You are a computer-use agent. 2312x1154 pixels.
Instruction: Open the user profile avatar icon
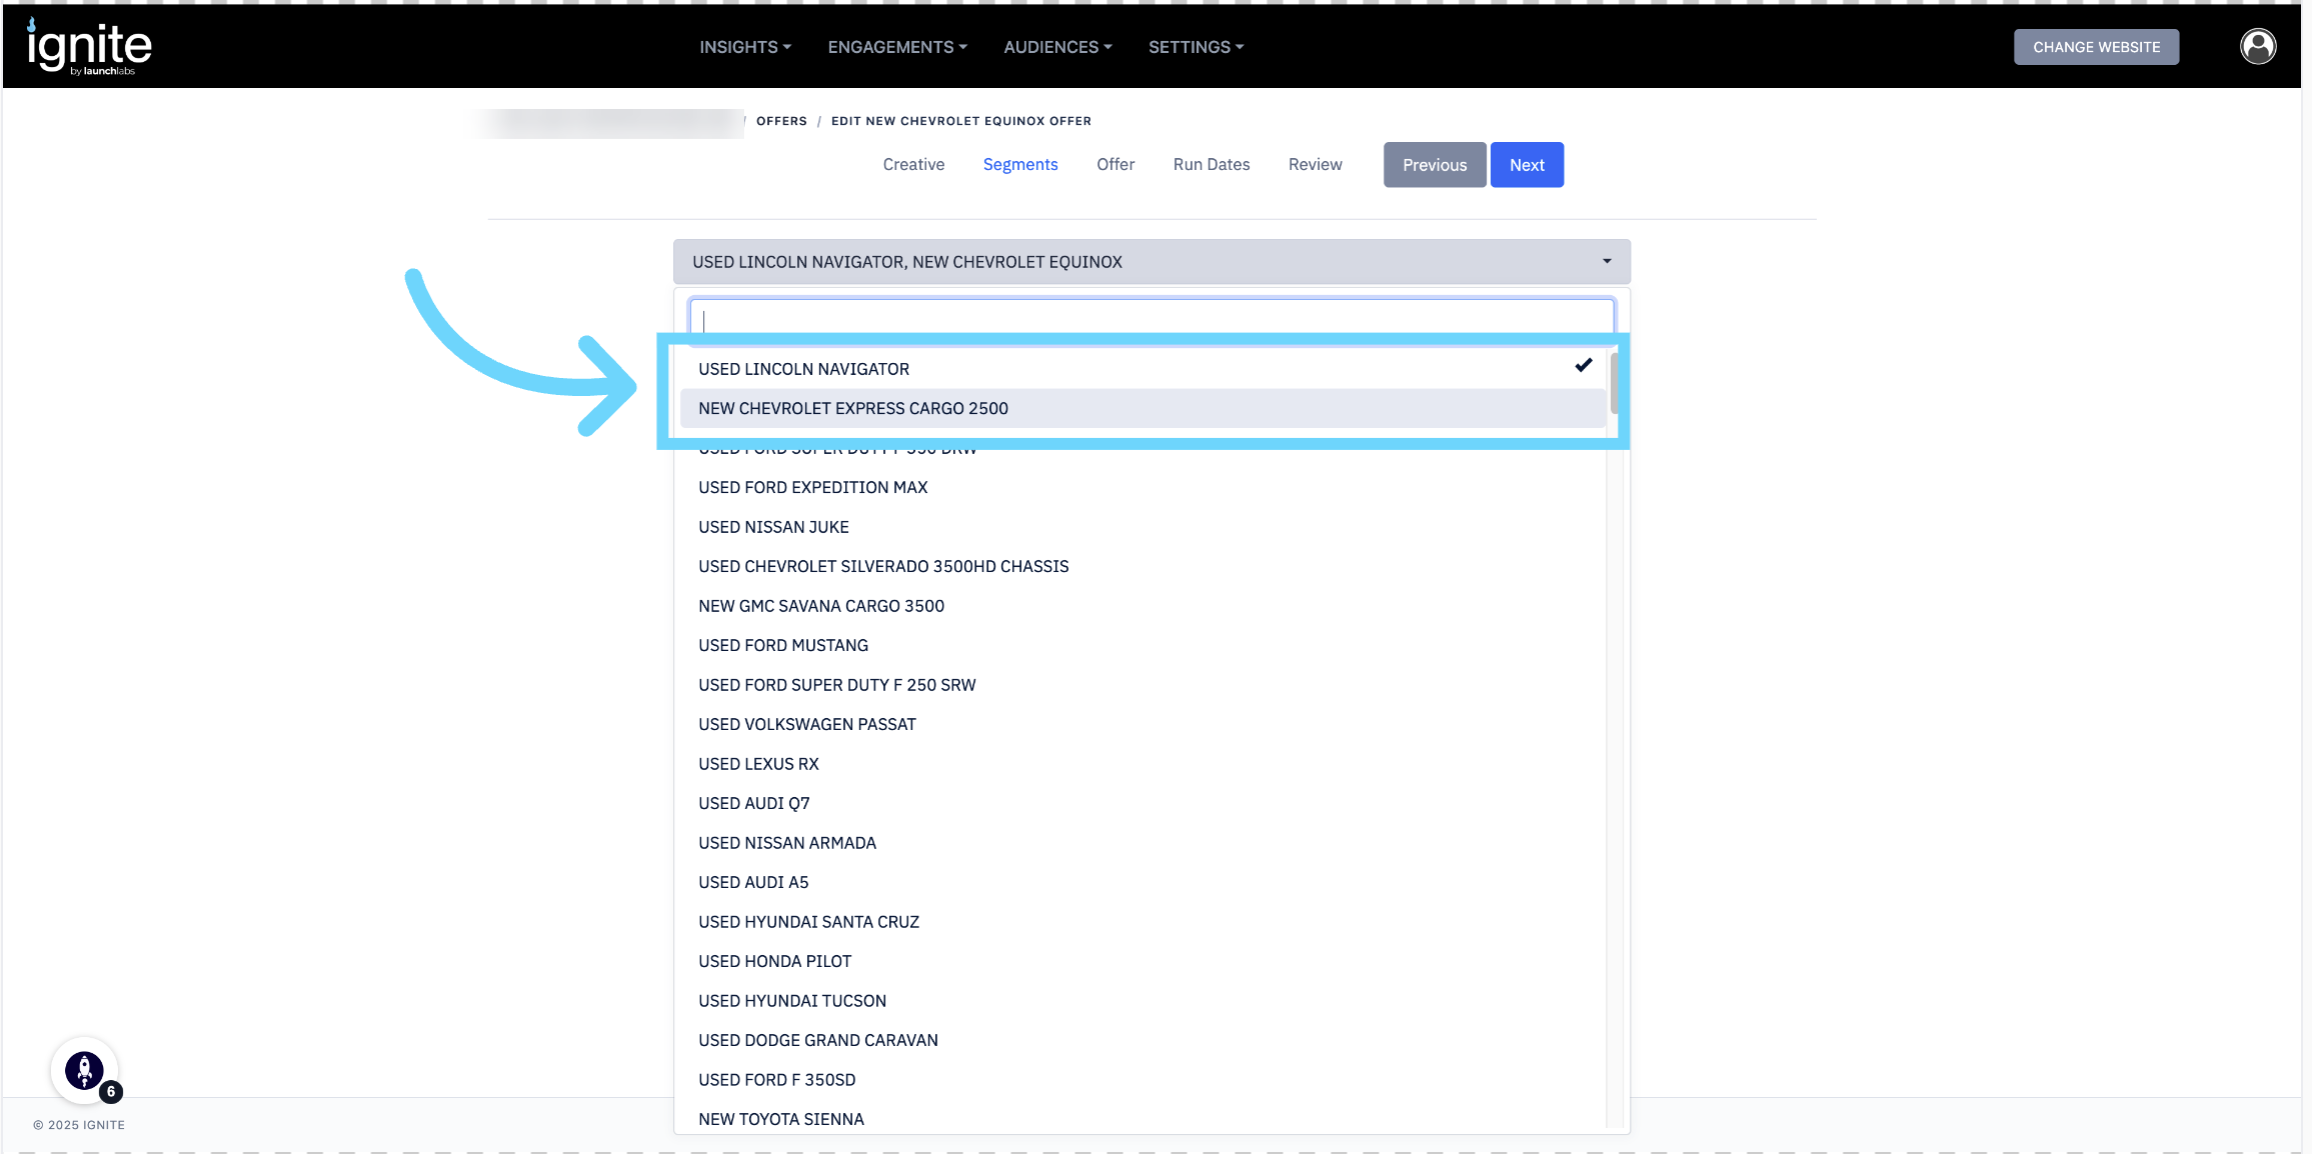click(x=2257, y=46)
